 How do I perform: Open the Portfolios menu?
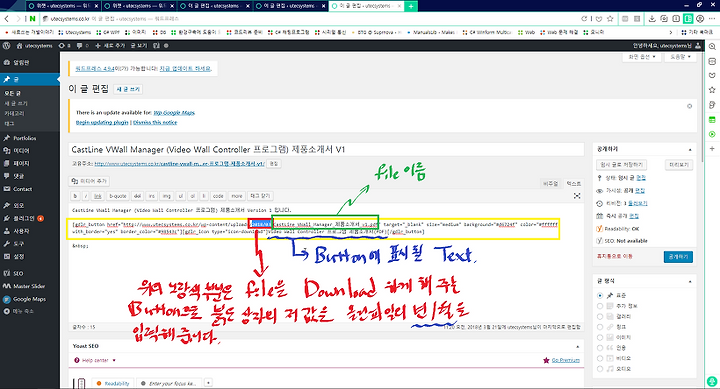[24, 138]
